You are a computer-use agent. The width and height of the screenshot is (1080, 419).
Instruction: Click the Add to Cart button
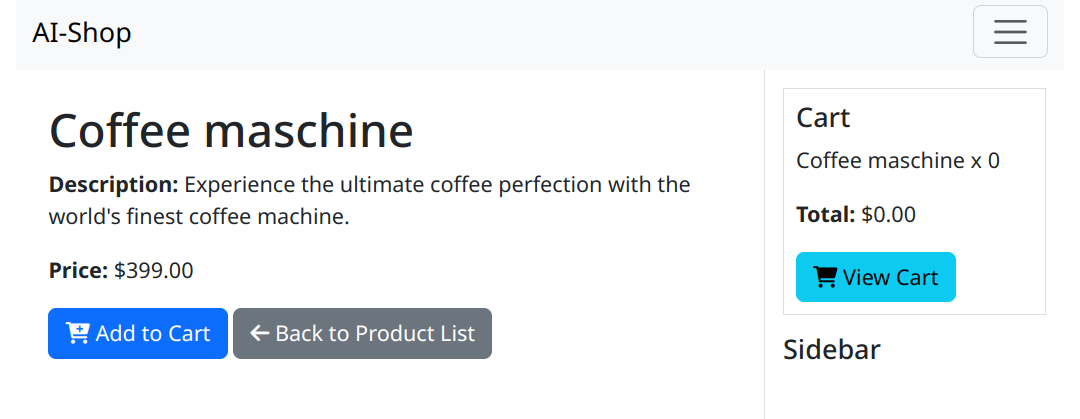tap(138, 334)
